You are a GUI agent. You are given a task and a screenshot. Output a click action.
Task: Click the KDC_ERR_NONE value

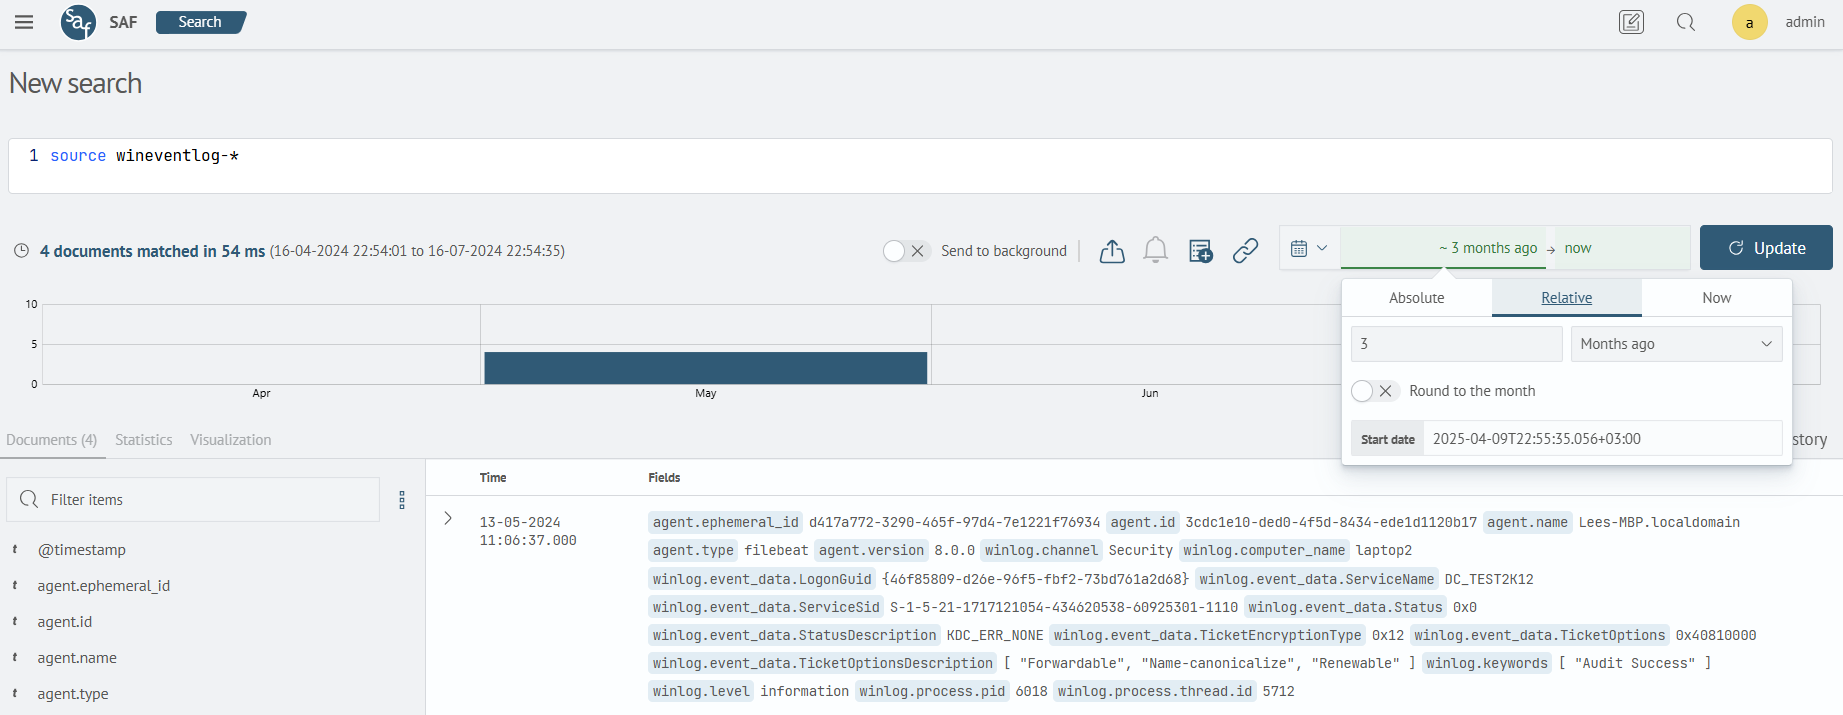point(995,635)
